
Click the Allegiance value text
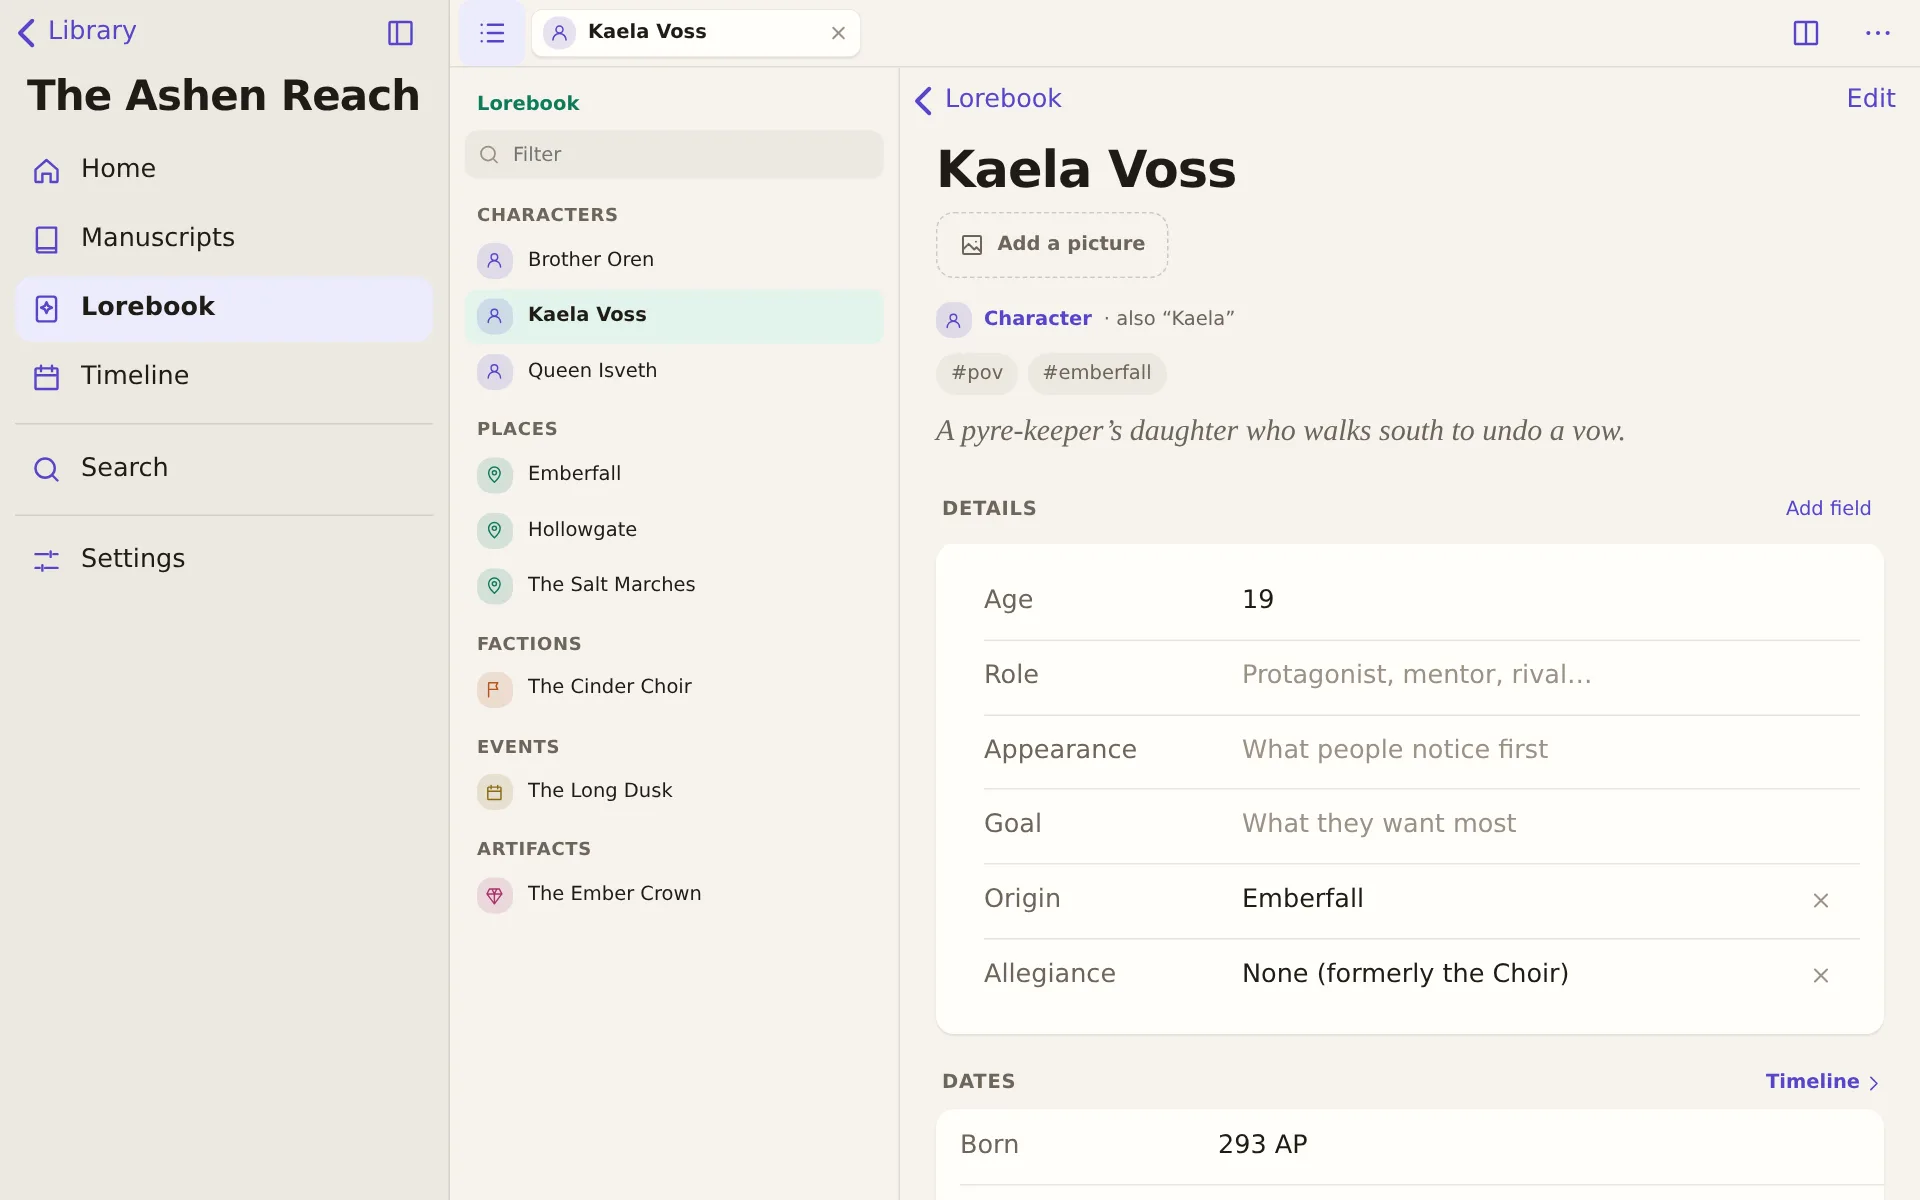1405,974
